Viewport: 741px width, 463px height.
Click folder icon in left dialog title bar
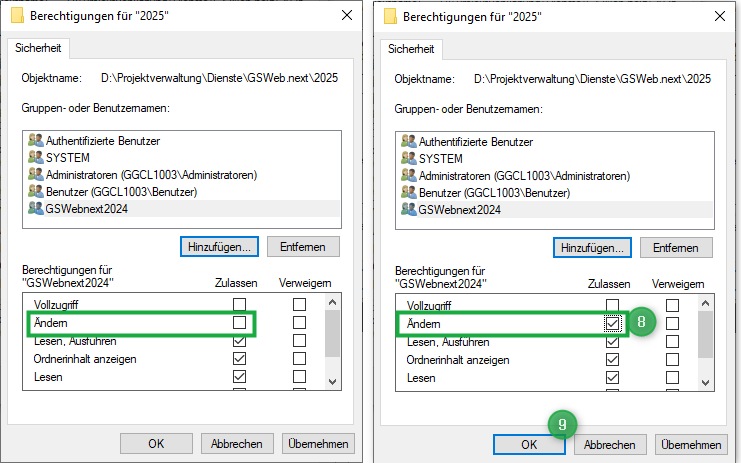coord(17,16)
